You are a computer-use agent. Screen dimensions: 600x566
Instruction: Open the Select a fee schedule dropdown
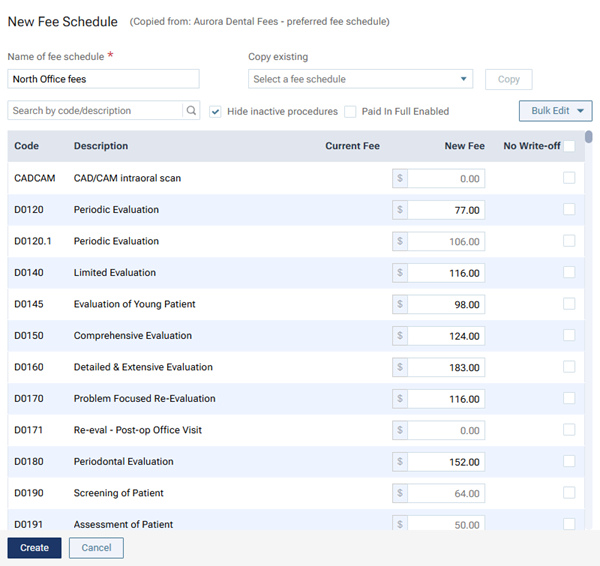(360, 79)
